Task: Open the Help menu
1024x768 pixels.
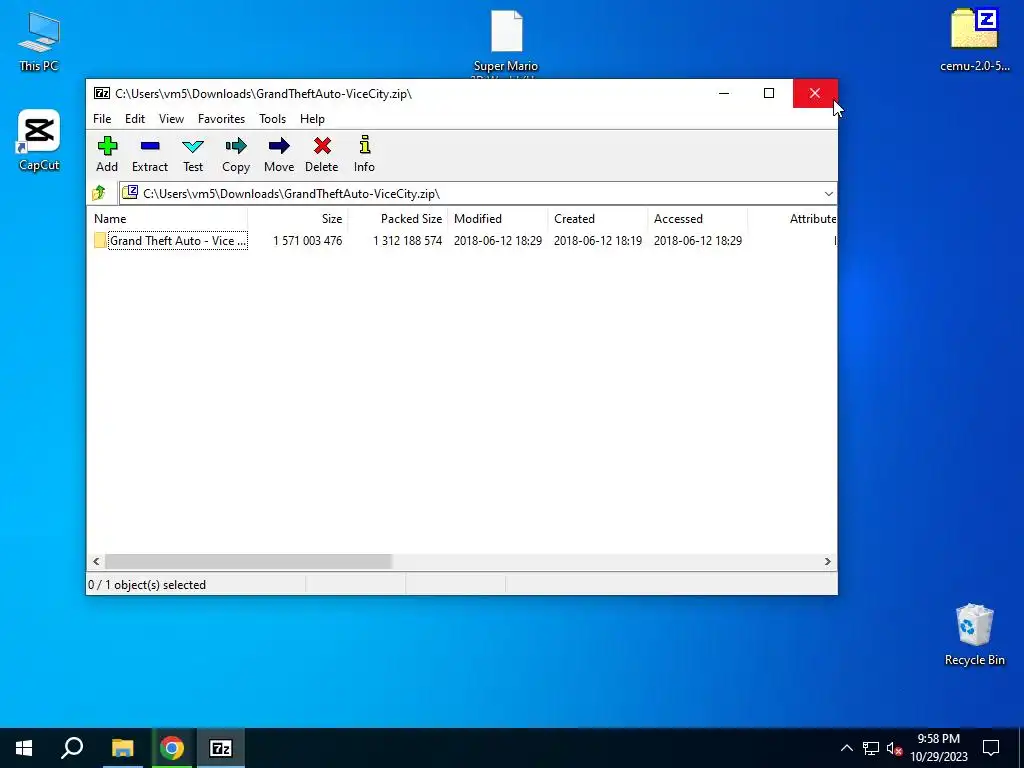Action: 312,119
